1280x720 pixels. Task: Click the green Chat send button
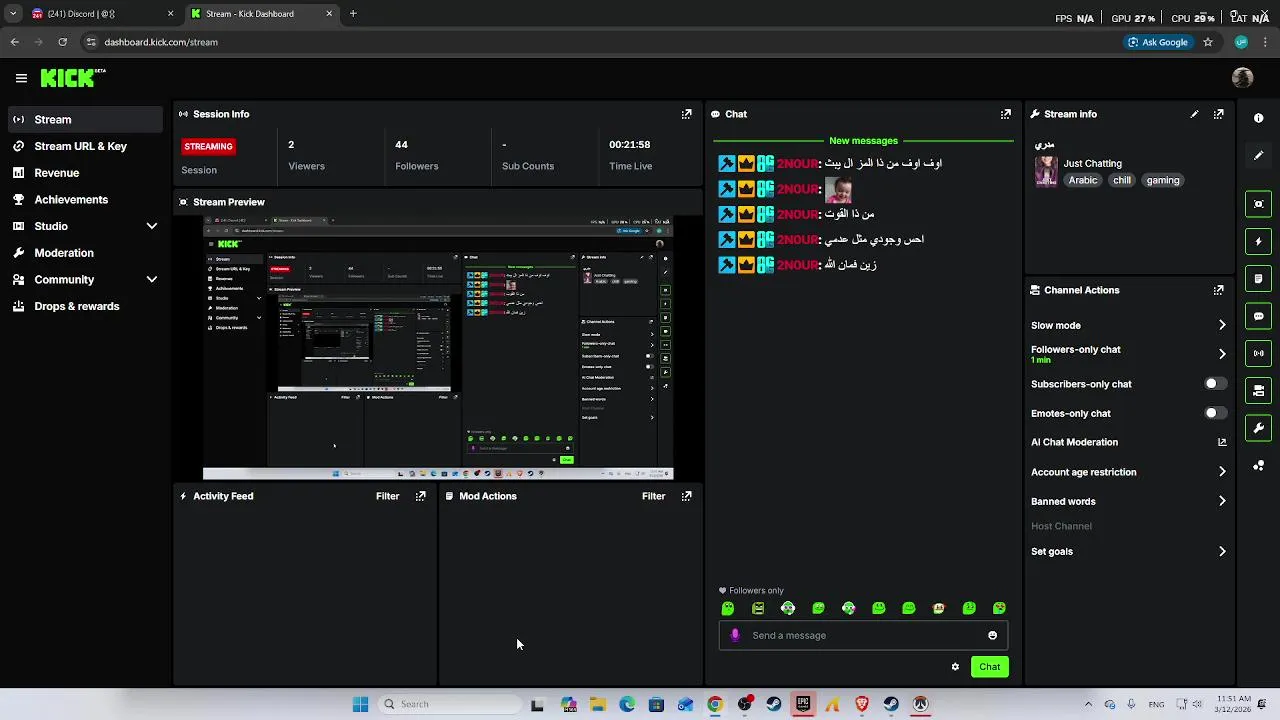[x=989, y=667]
